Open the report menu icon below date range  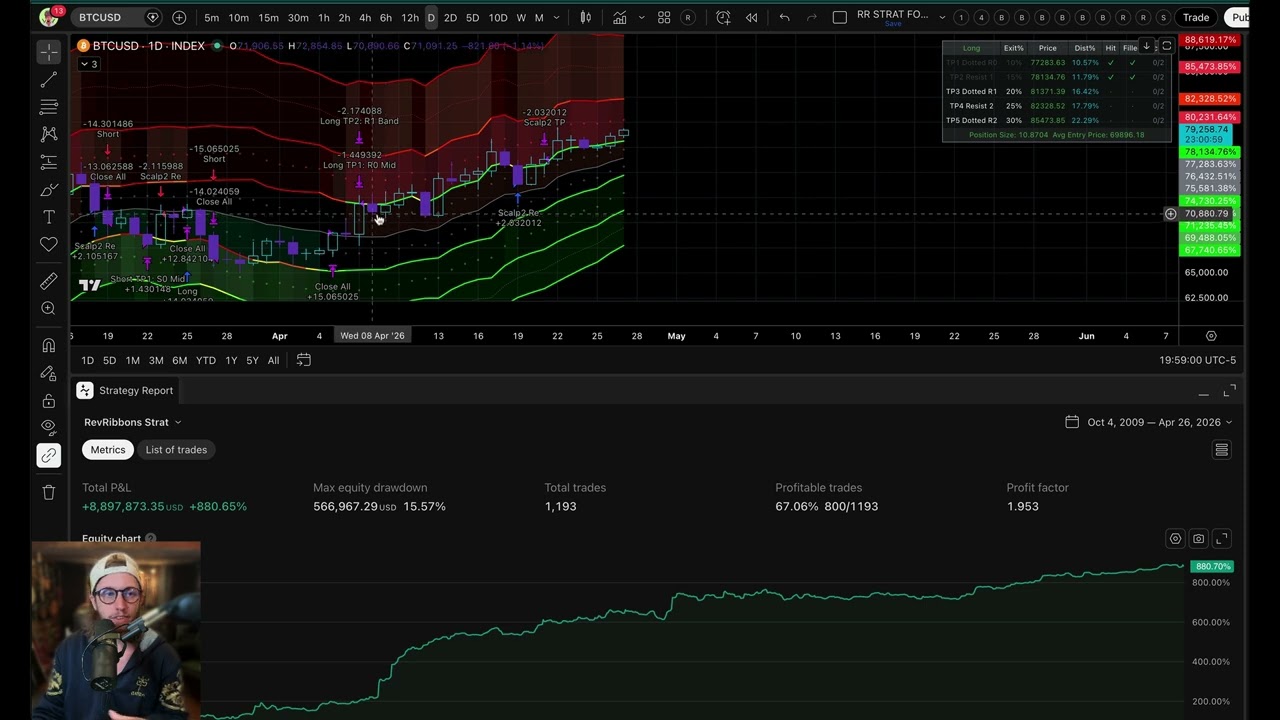pyautogui.click(x=1221, y=450)
